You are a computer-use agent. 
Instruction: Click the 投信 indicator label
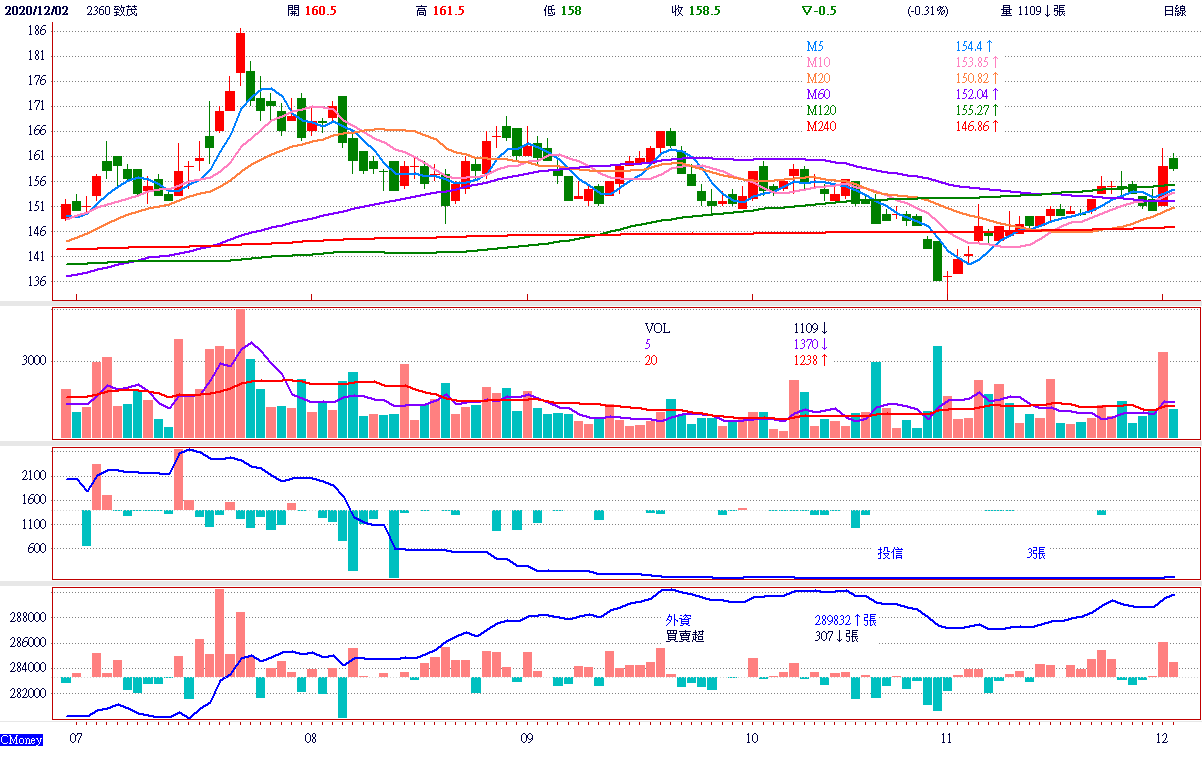(x=890, y=553)
